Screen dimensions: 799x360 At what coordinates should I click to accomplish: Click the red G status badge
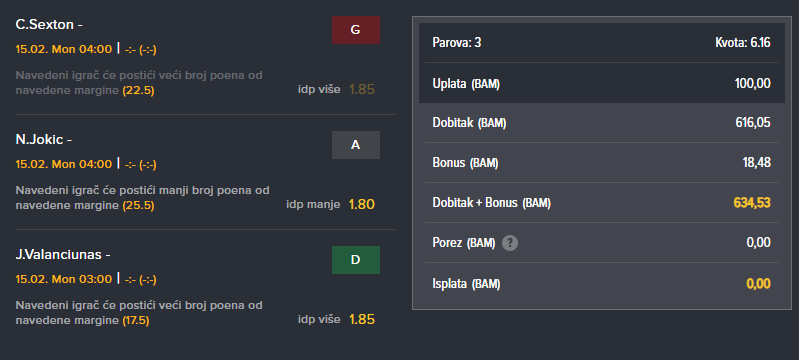click(x=356, y=30)
